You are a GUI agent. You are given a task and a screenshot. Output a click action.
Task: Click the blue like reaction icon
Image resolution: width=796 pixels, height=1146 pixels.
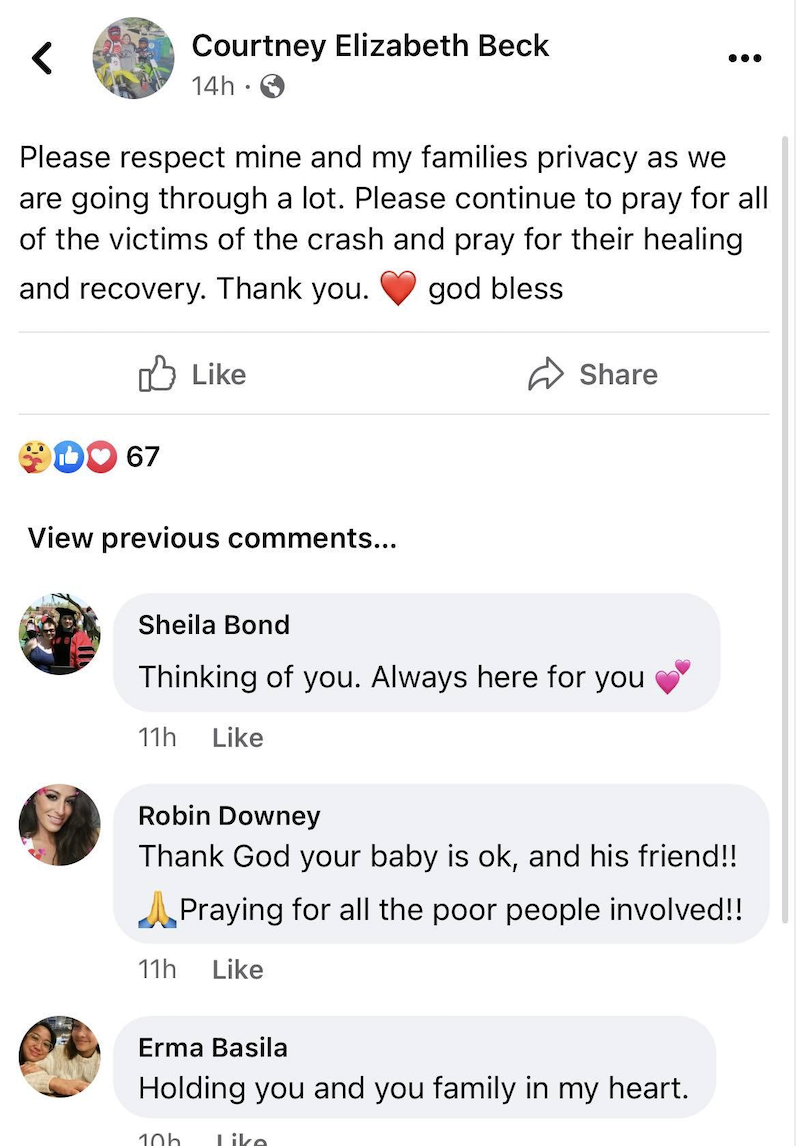66,457
